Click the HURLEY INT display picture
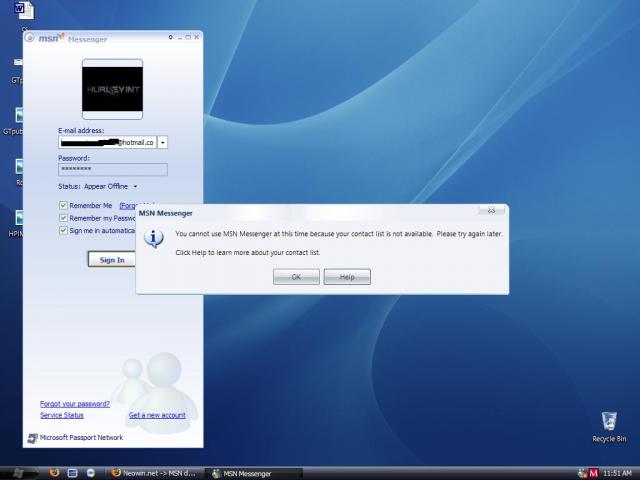The width and height of the screenshot is (640, 480). tap(112, 89)
